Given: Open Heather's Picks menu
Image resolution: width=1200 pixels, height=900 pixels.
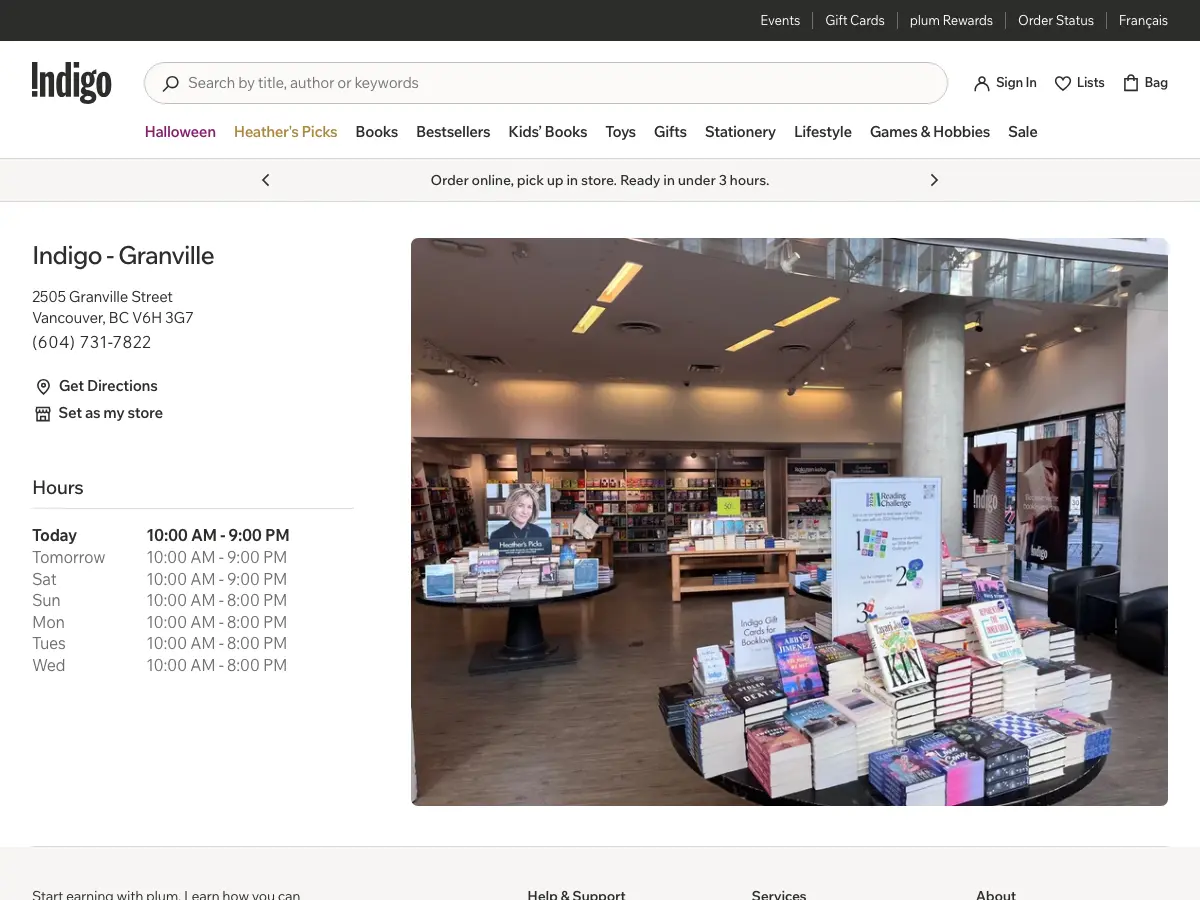Looking at the screenshot, I should click(x=285, y=132).
